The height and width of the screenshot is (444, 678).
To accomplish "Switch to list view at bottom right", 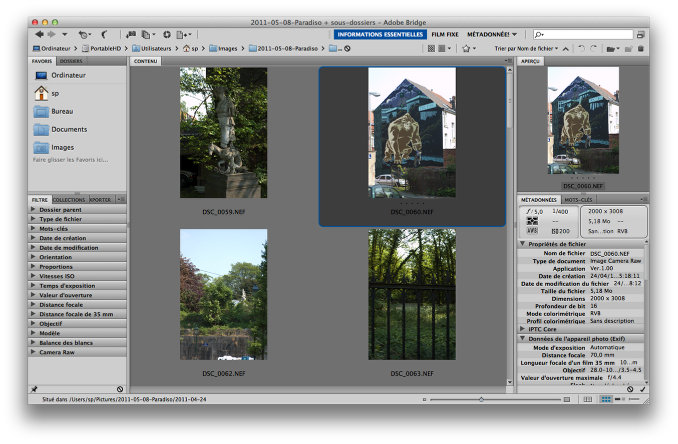I will click(x=633, y=399).
